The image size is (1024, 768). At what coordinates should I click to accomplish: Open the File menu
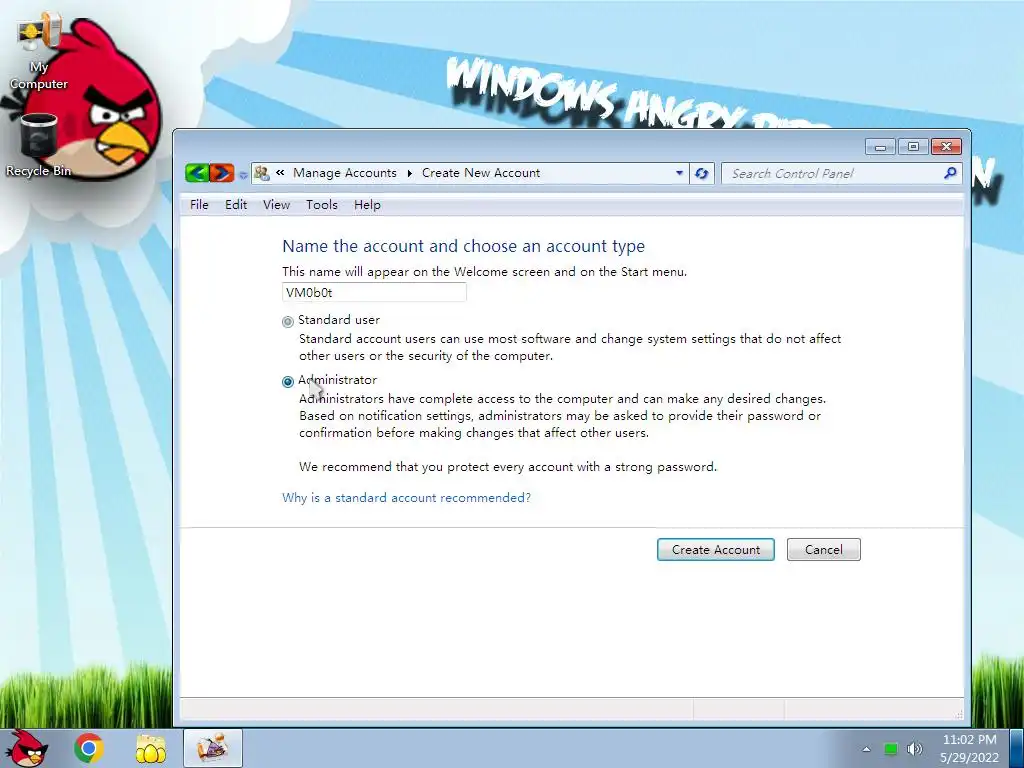tap(199, 205)
